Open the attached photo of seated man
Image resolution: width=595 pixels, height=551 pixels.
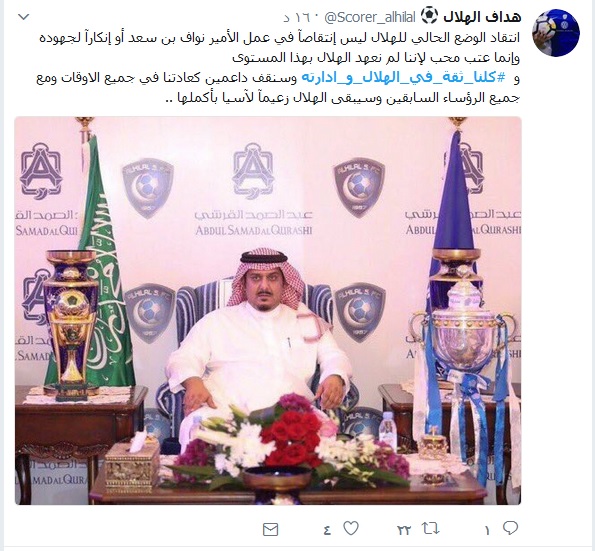click(x=268, y=311)
